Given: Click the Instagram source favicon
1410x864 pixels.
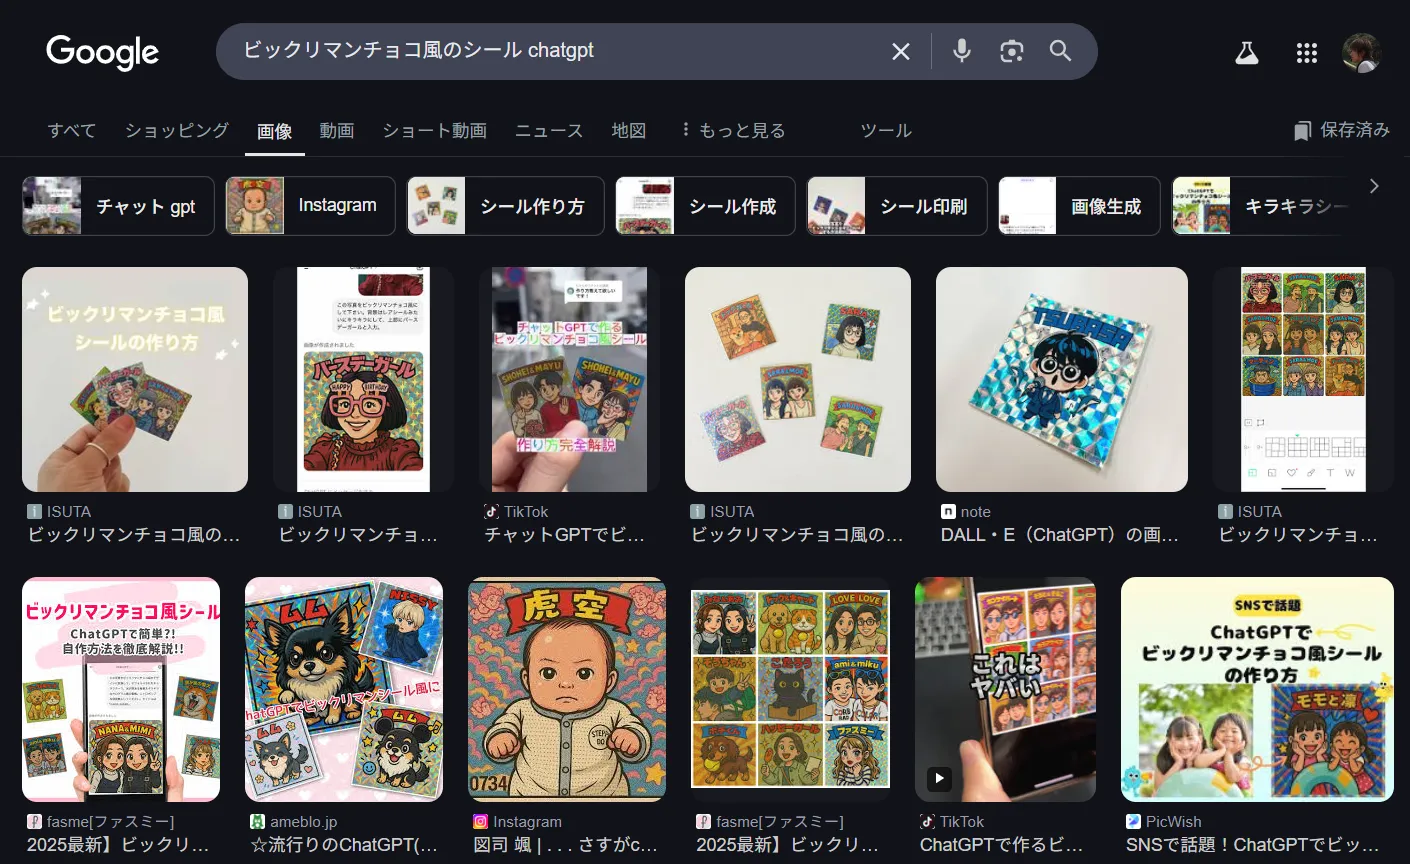Looking at the screenshot, I should tap(480, 821).
